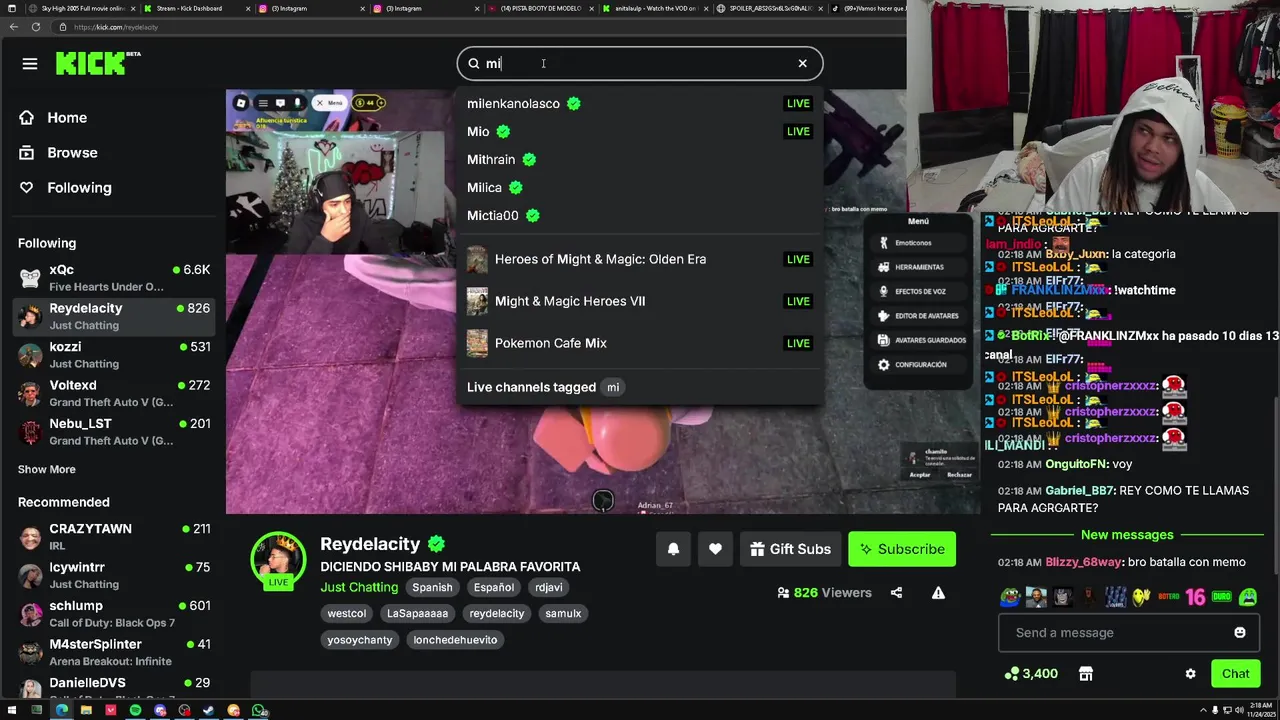Open the Heroes of Might & Magic: Olden Era category
This screenshot has height=720, width=1280.
click(x=640, y=259)
